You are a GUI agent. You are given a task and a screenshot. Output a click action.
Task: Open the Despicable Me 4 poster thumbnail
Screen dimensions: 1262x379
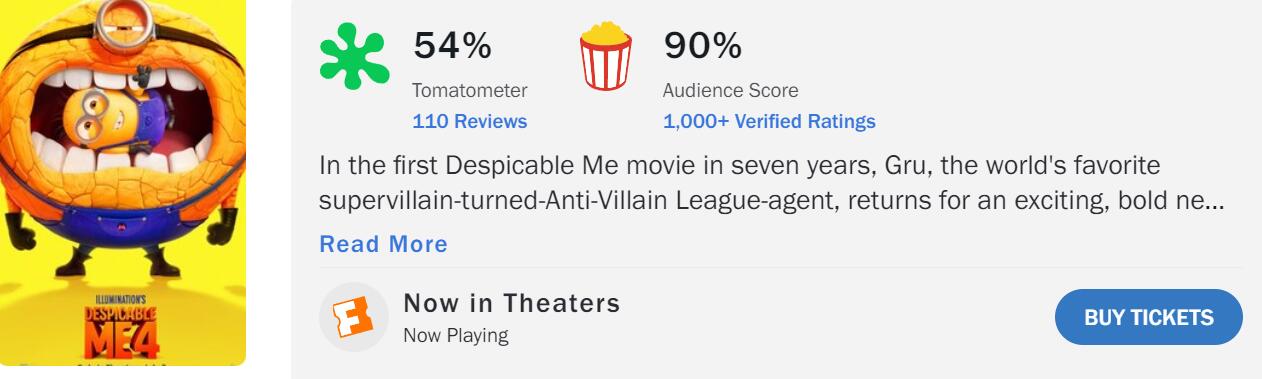[x=123, y=183]
